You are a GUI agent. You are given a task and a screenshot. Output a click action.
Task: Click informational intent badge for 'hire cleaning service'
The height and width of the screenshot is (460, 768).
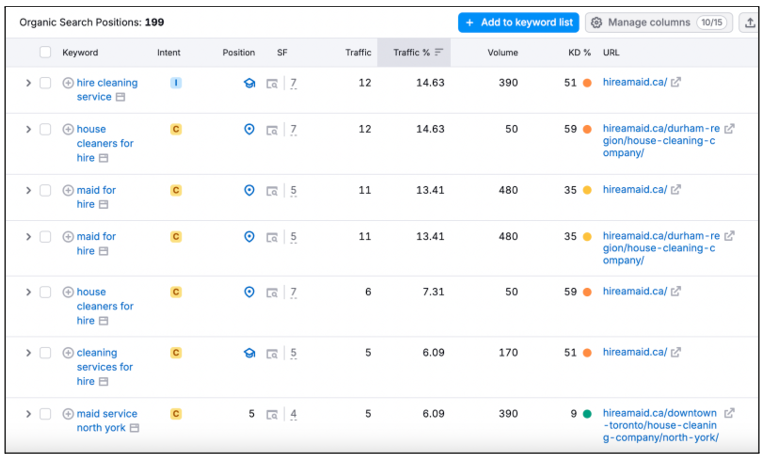click(176, 83)
